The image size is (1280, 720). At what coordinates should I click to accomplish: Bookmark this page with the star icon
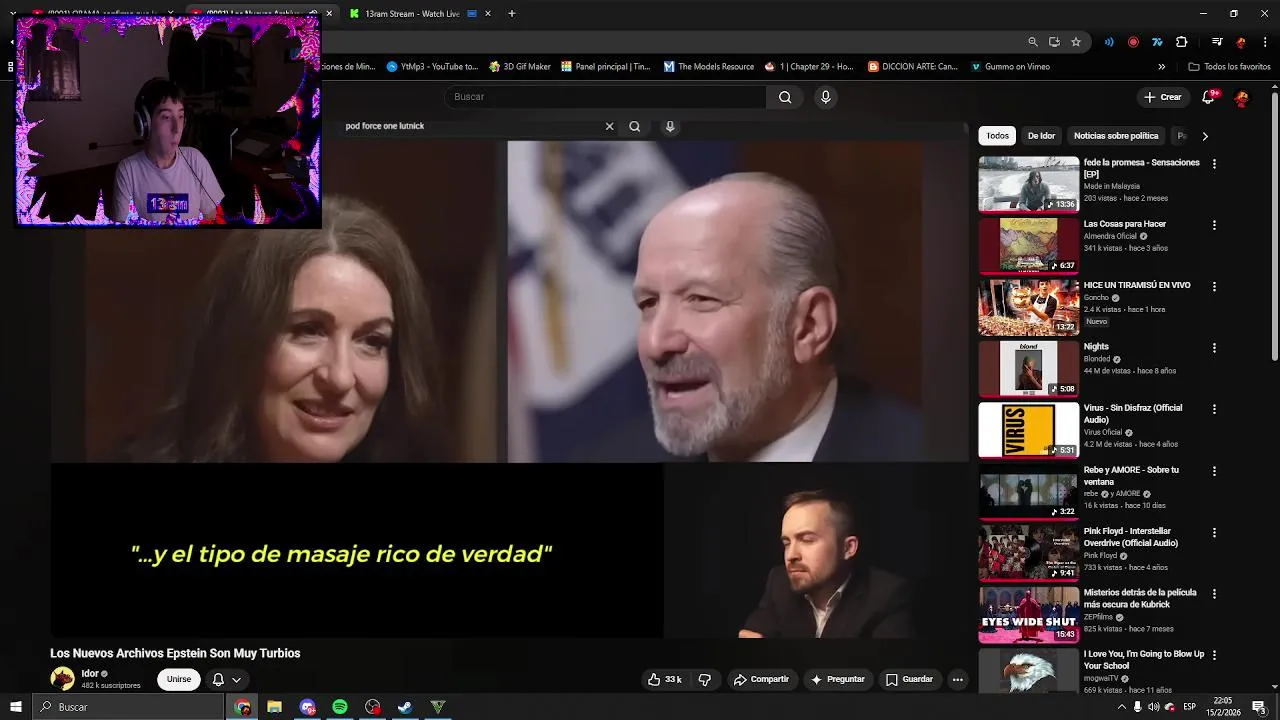click(1076, 42)
